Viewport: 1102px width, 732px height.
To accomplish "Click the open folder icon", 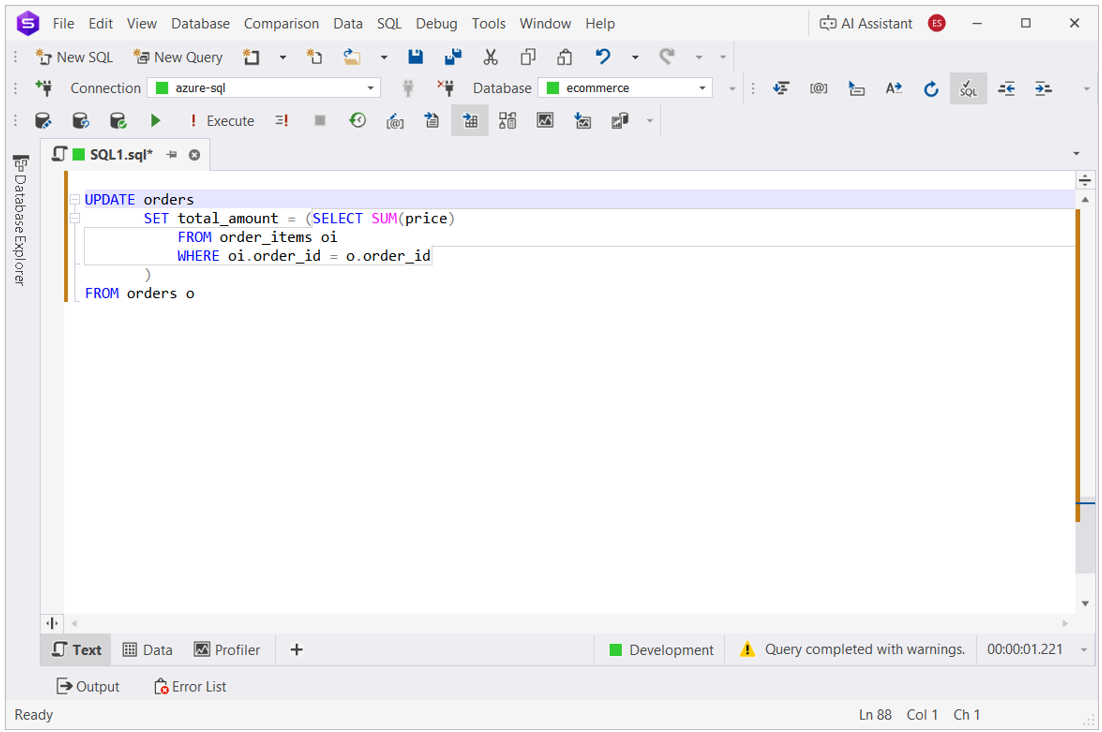I will 352,57.
